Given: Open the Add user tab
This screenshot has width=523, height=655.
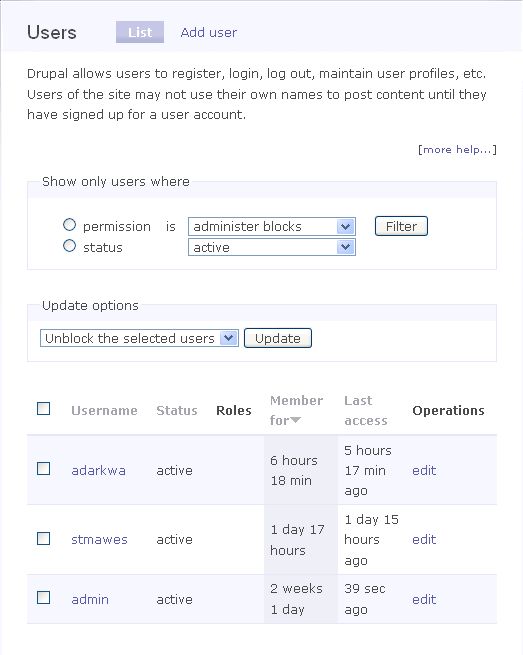Looking at the screenshot, I should coord(208,33).
